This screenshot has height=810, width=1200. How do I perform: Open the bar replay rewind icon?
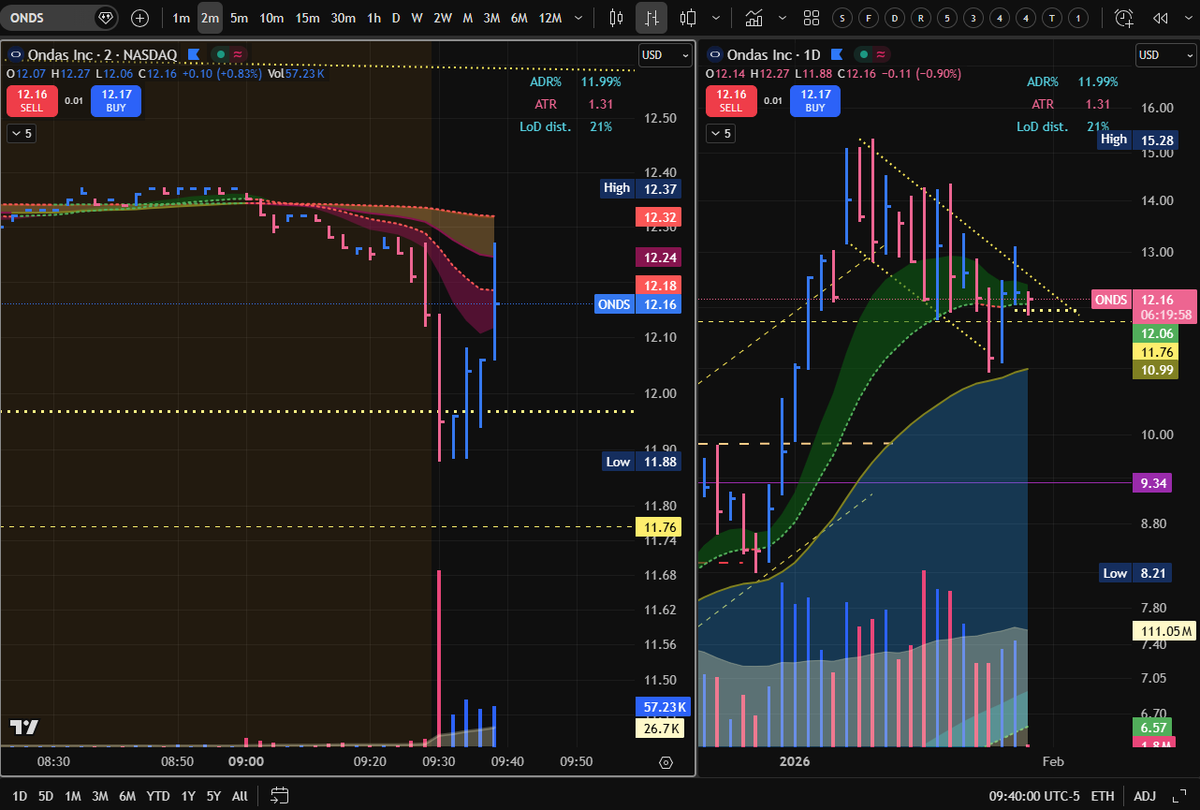pyautogui.click(x=1160, y=18)
